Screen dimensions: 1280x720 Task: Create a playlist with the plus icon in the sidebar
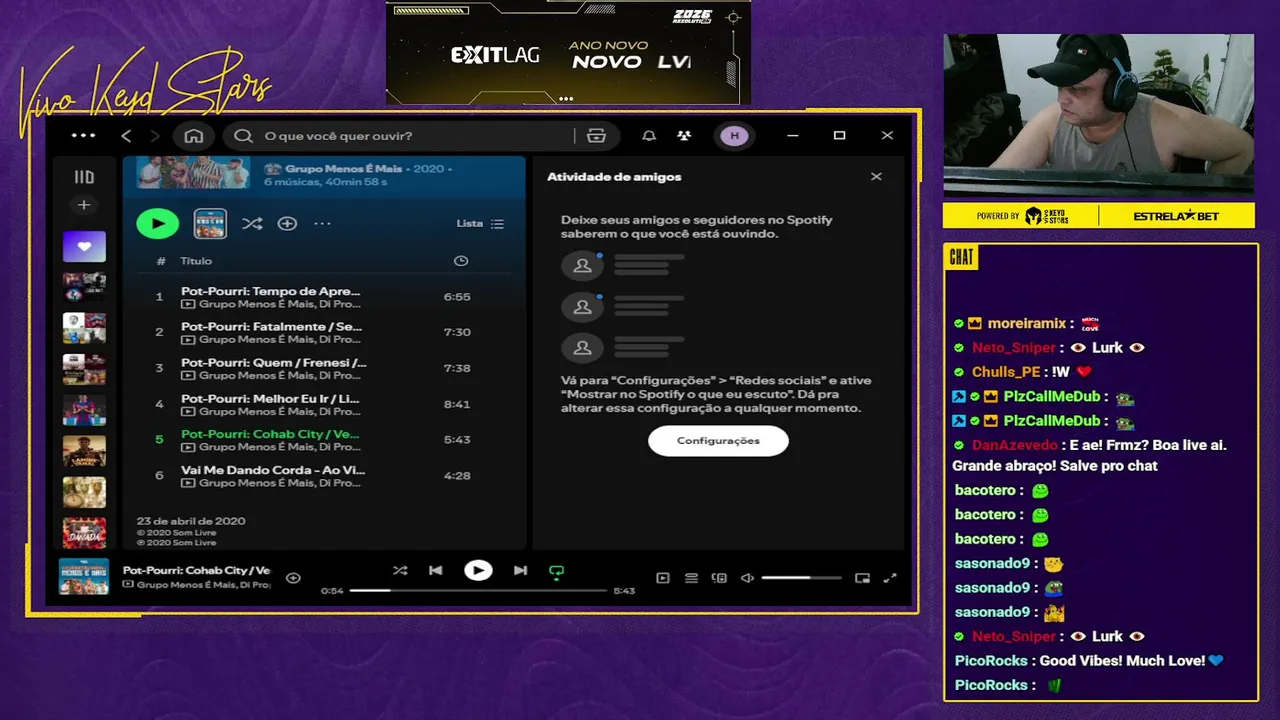84,205
